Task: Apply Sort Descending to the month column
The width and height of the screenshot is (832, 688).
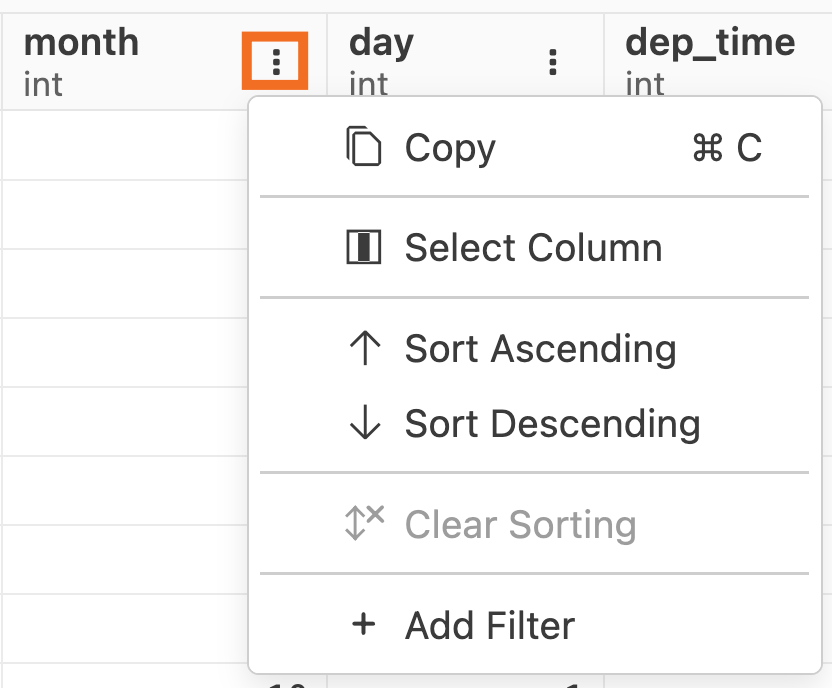Action: click(x=551, y=424)
